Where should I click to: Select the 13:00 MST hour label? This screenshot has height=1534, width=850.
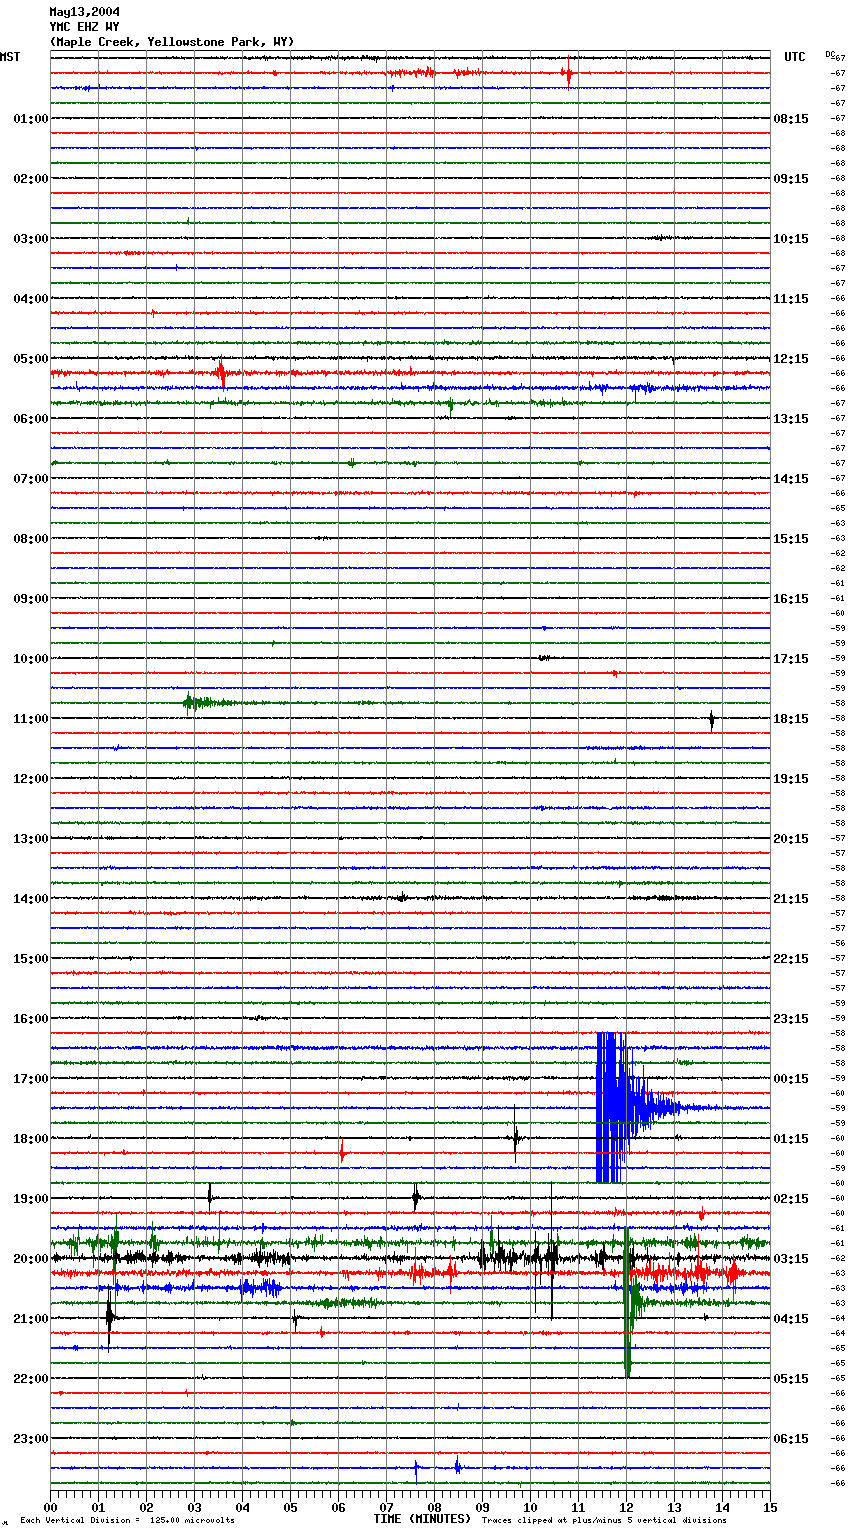point(30,839)
